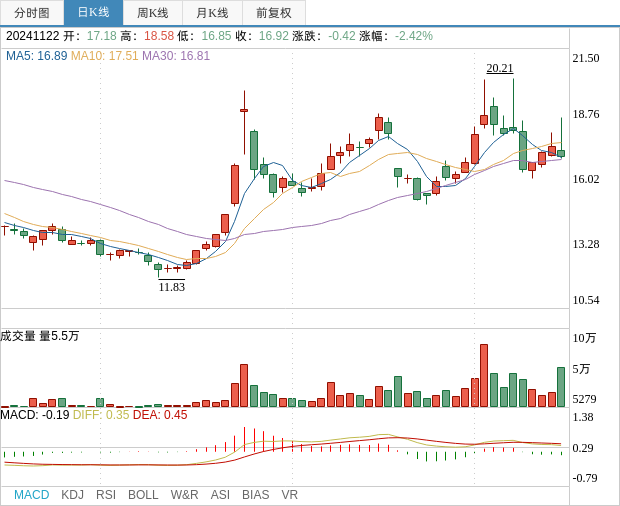Switch to the 分时图 tab

(32, 13)
